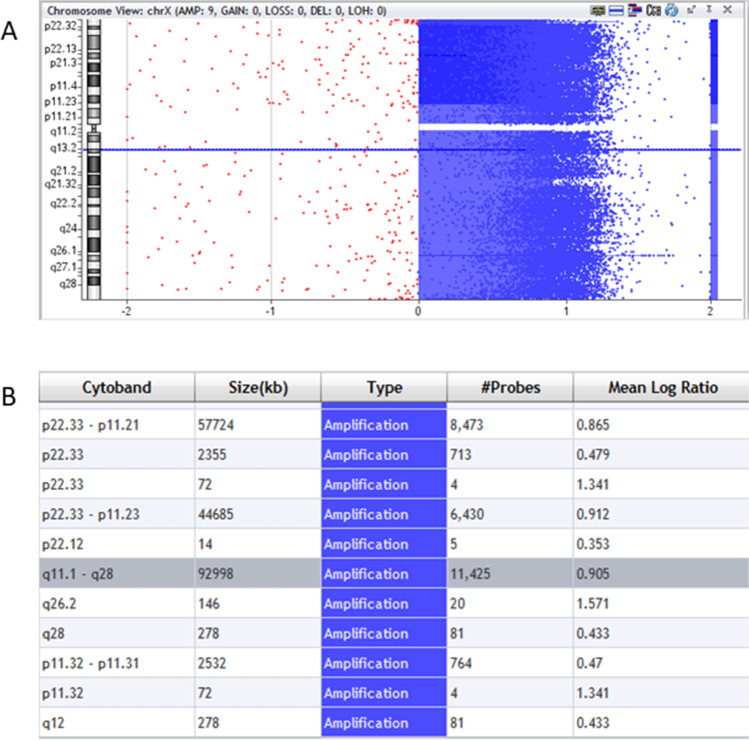Click the Mean Log Ratio column header
The width and height of the screenshot is (749, 740).
tap(662, 387)
